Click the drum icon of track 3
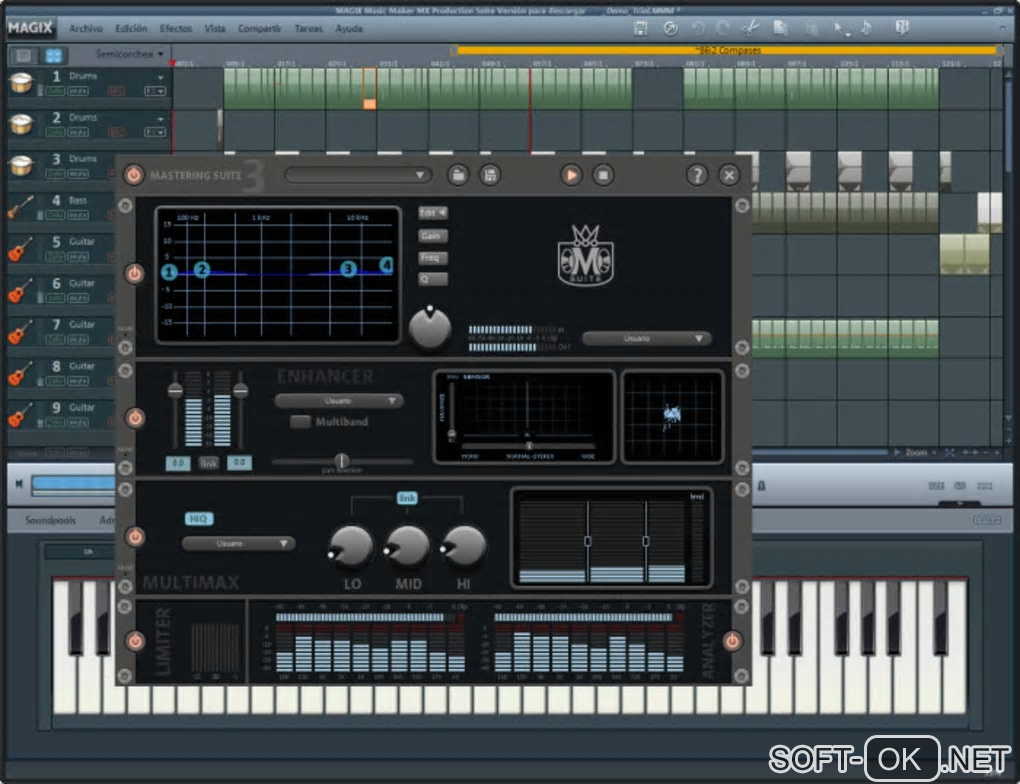This screenshot has width=1020, height=784. [21, 166]
